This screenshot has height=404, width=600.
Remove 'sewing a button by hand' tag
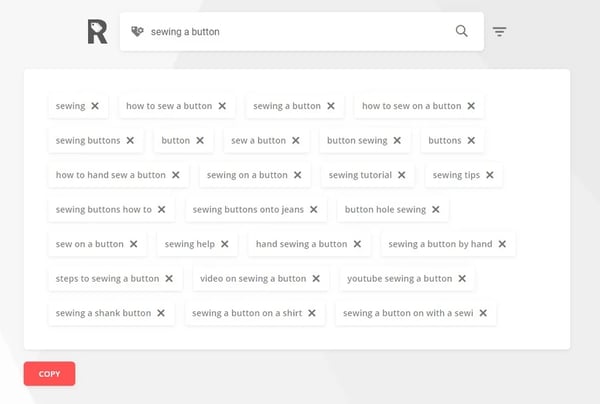click(x=502, y=244)
